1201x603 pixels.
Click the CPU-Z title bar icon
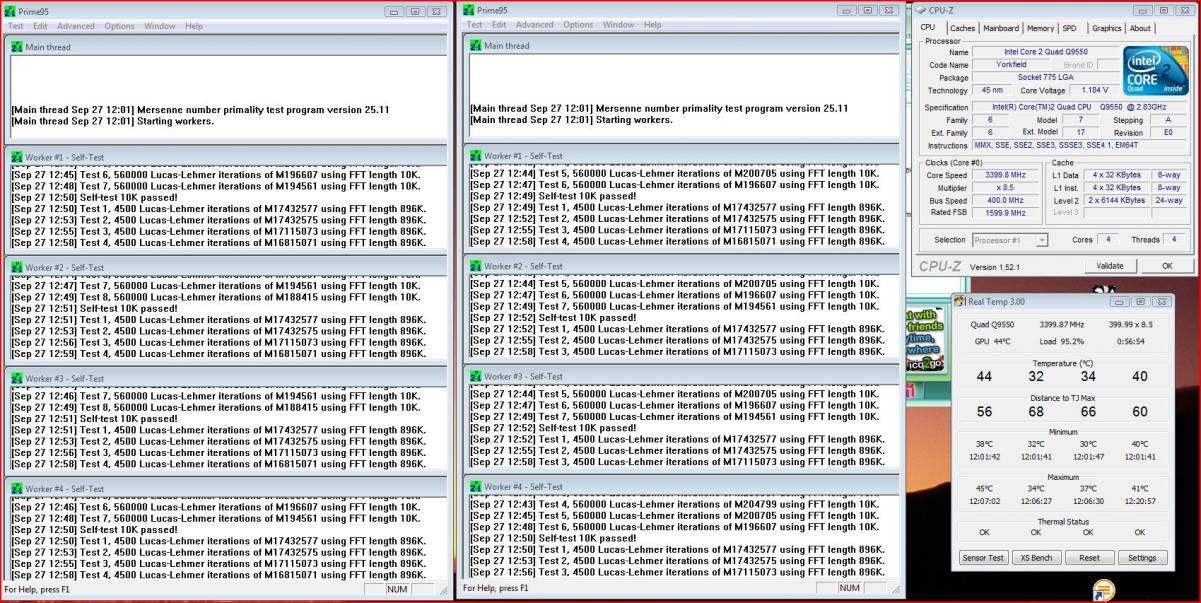point(921,10)
